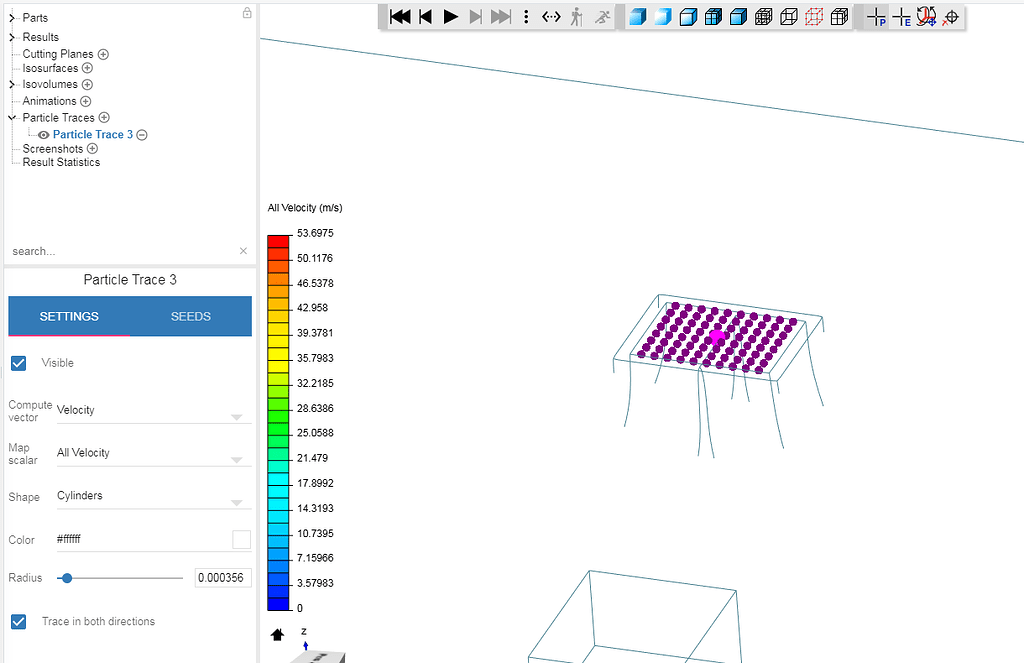
Task: Add a new Cutting Plane with plus button
Action: [105, 53]
